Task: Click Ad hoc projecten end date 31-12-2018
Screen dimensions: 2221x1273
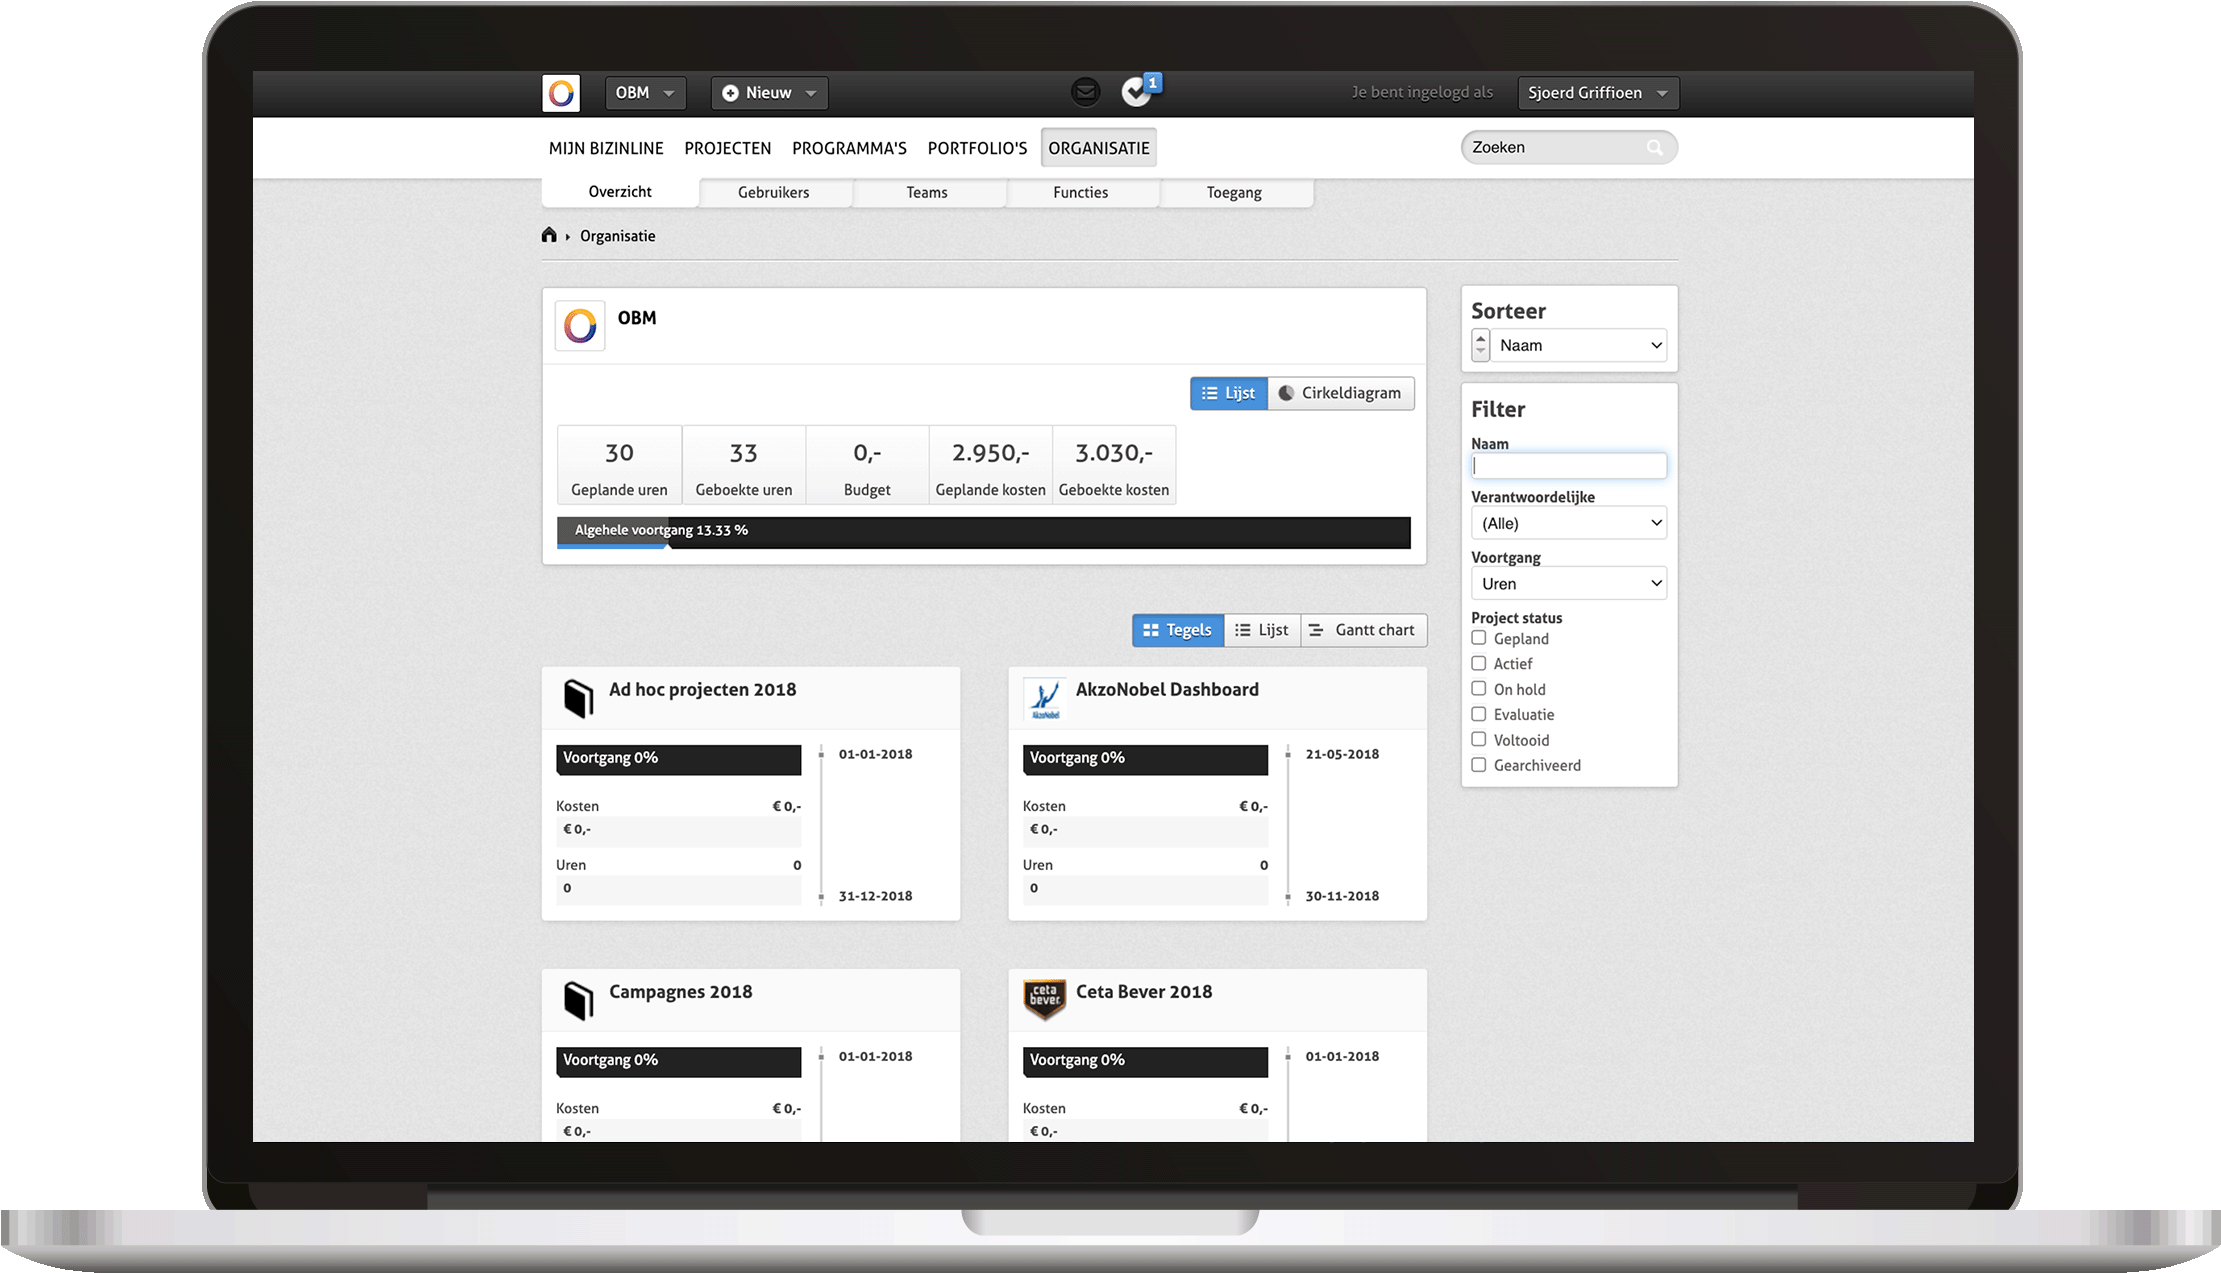Action: pyautogui.click(x=875, y=896)
